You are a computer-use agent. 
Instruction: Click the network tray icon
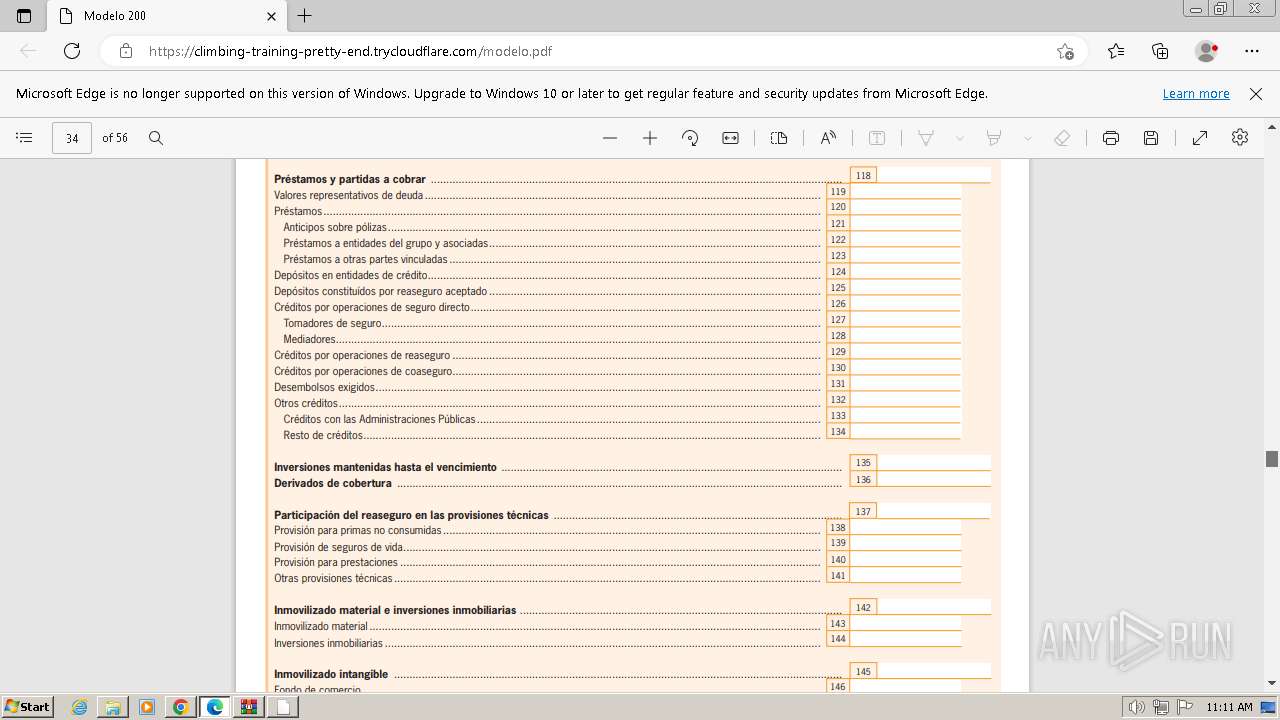(x=1161, y=707)
